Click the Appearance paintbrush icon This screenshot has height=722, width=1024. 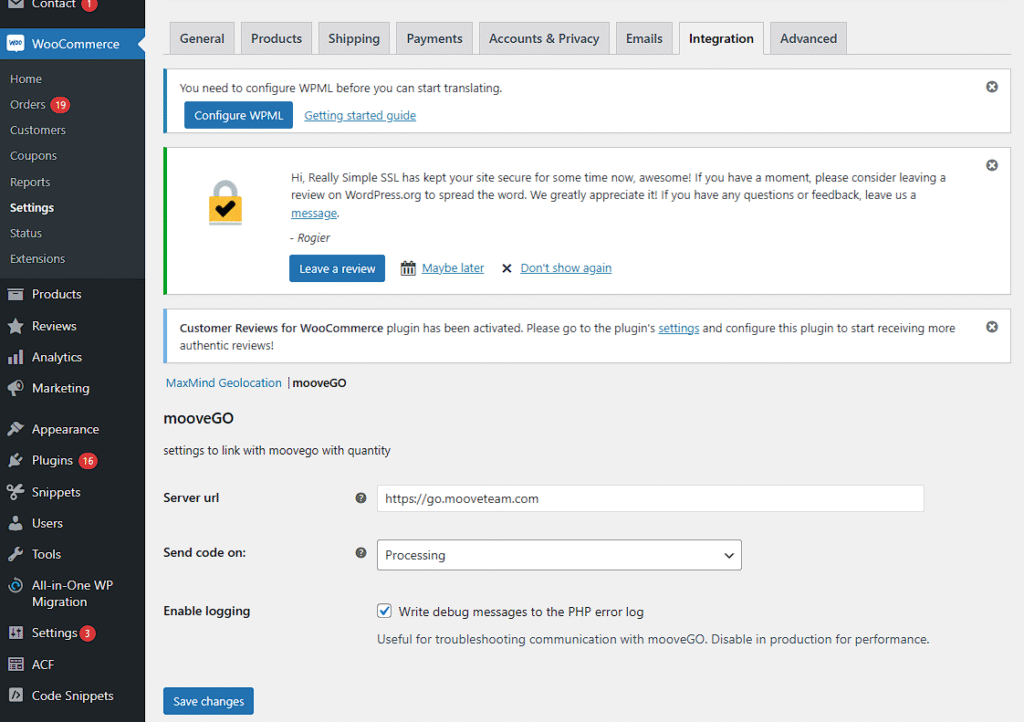click(16, 429)
